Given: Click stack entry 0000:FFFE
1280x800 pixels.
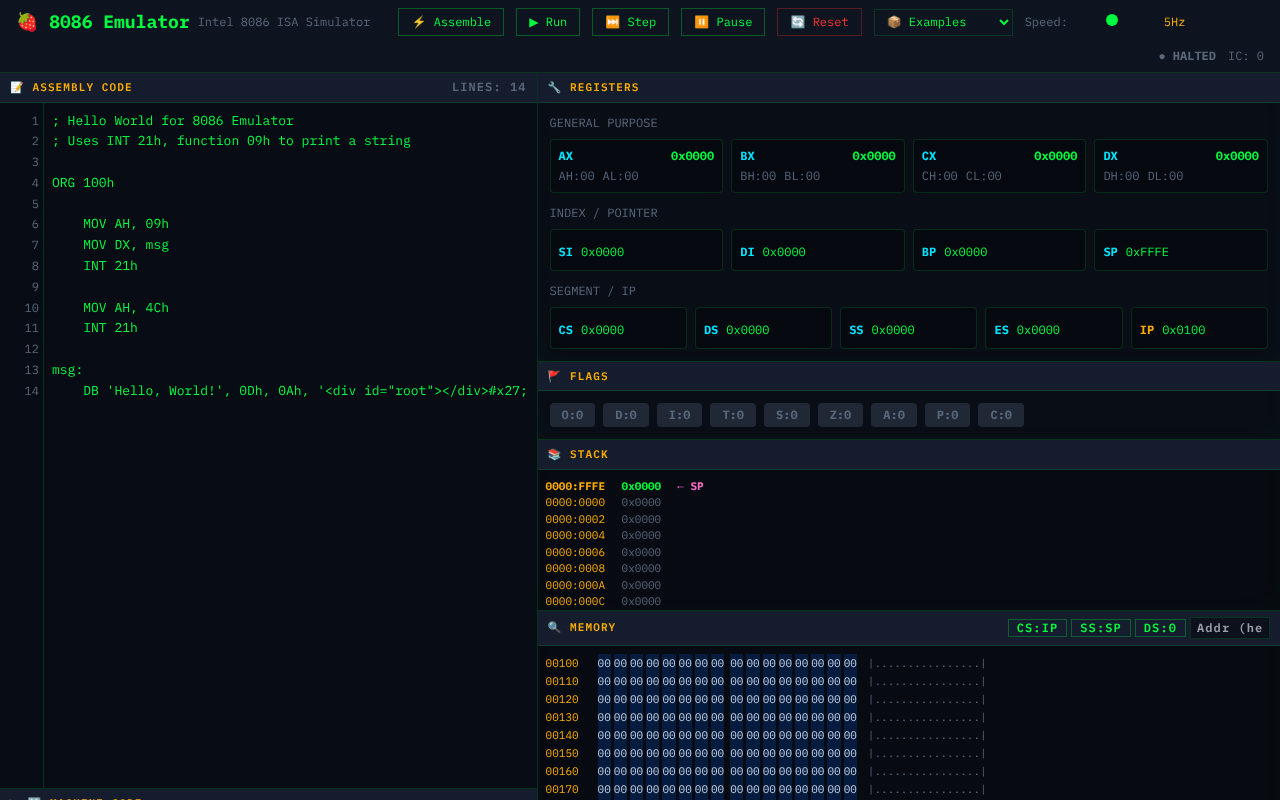Looking at the screenshot, I should click(x=575, y=486).
